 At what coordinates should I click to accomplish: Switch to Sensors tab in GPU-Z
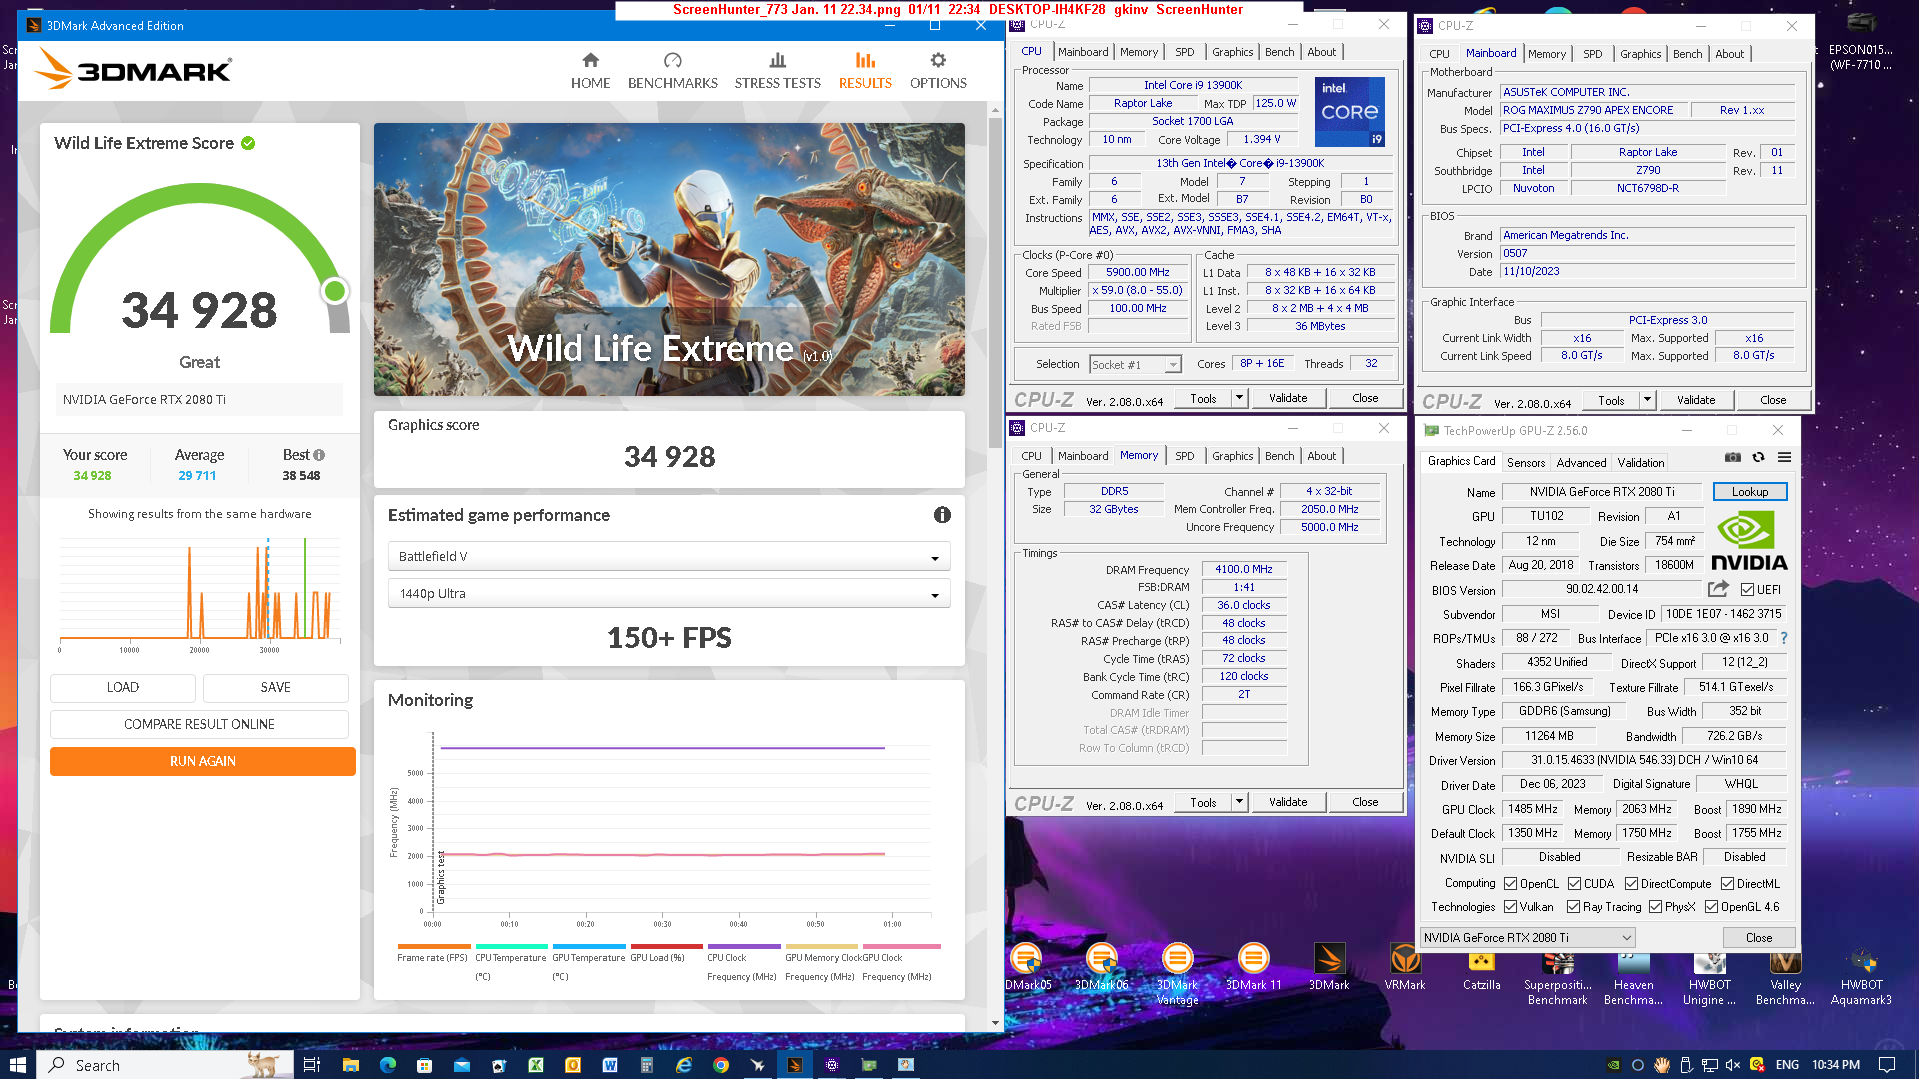coord(1526,462)
